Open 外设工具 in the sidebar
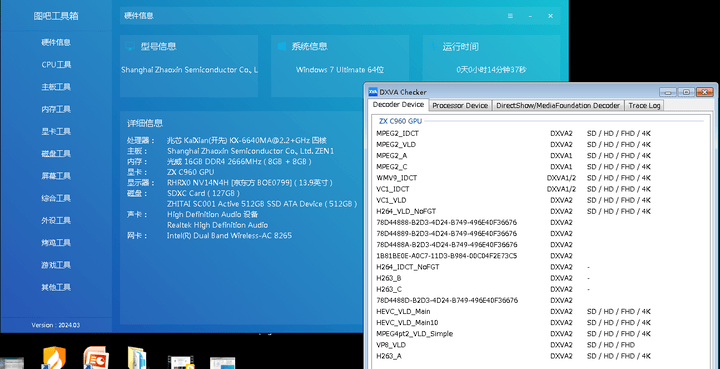 (x=56, y=220)
